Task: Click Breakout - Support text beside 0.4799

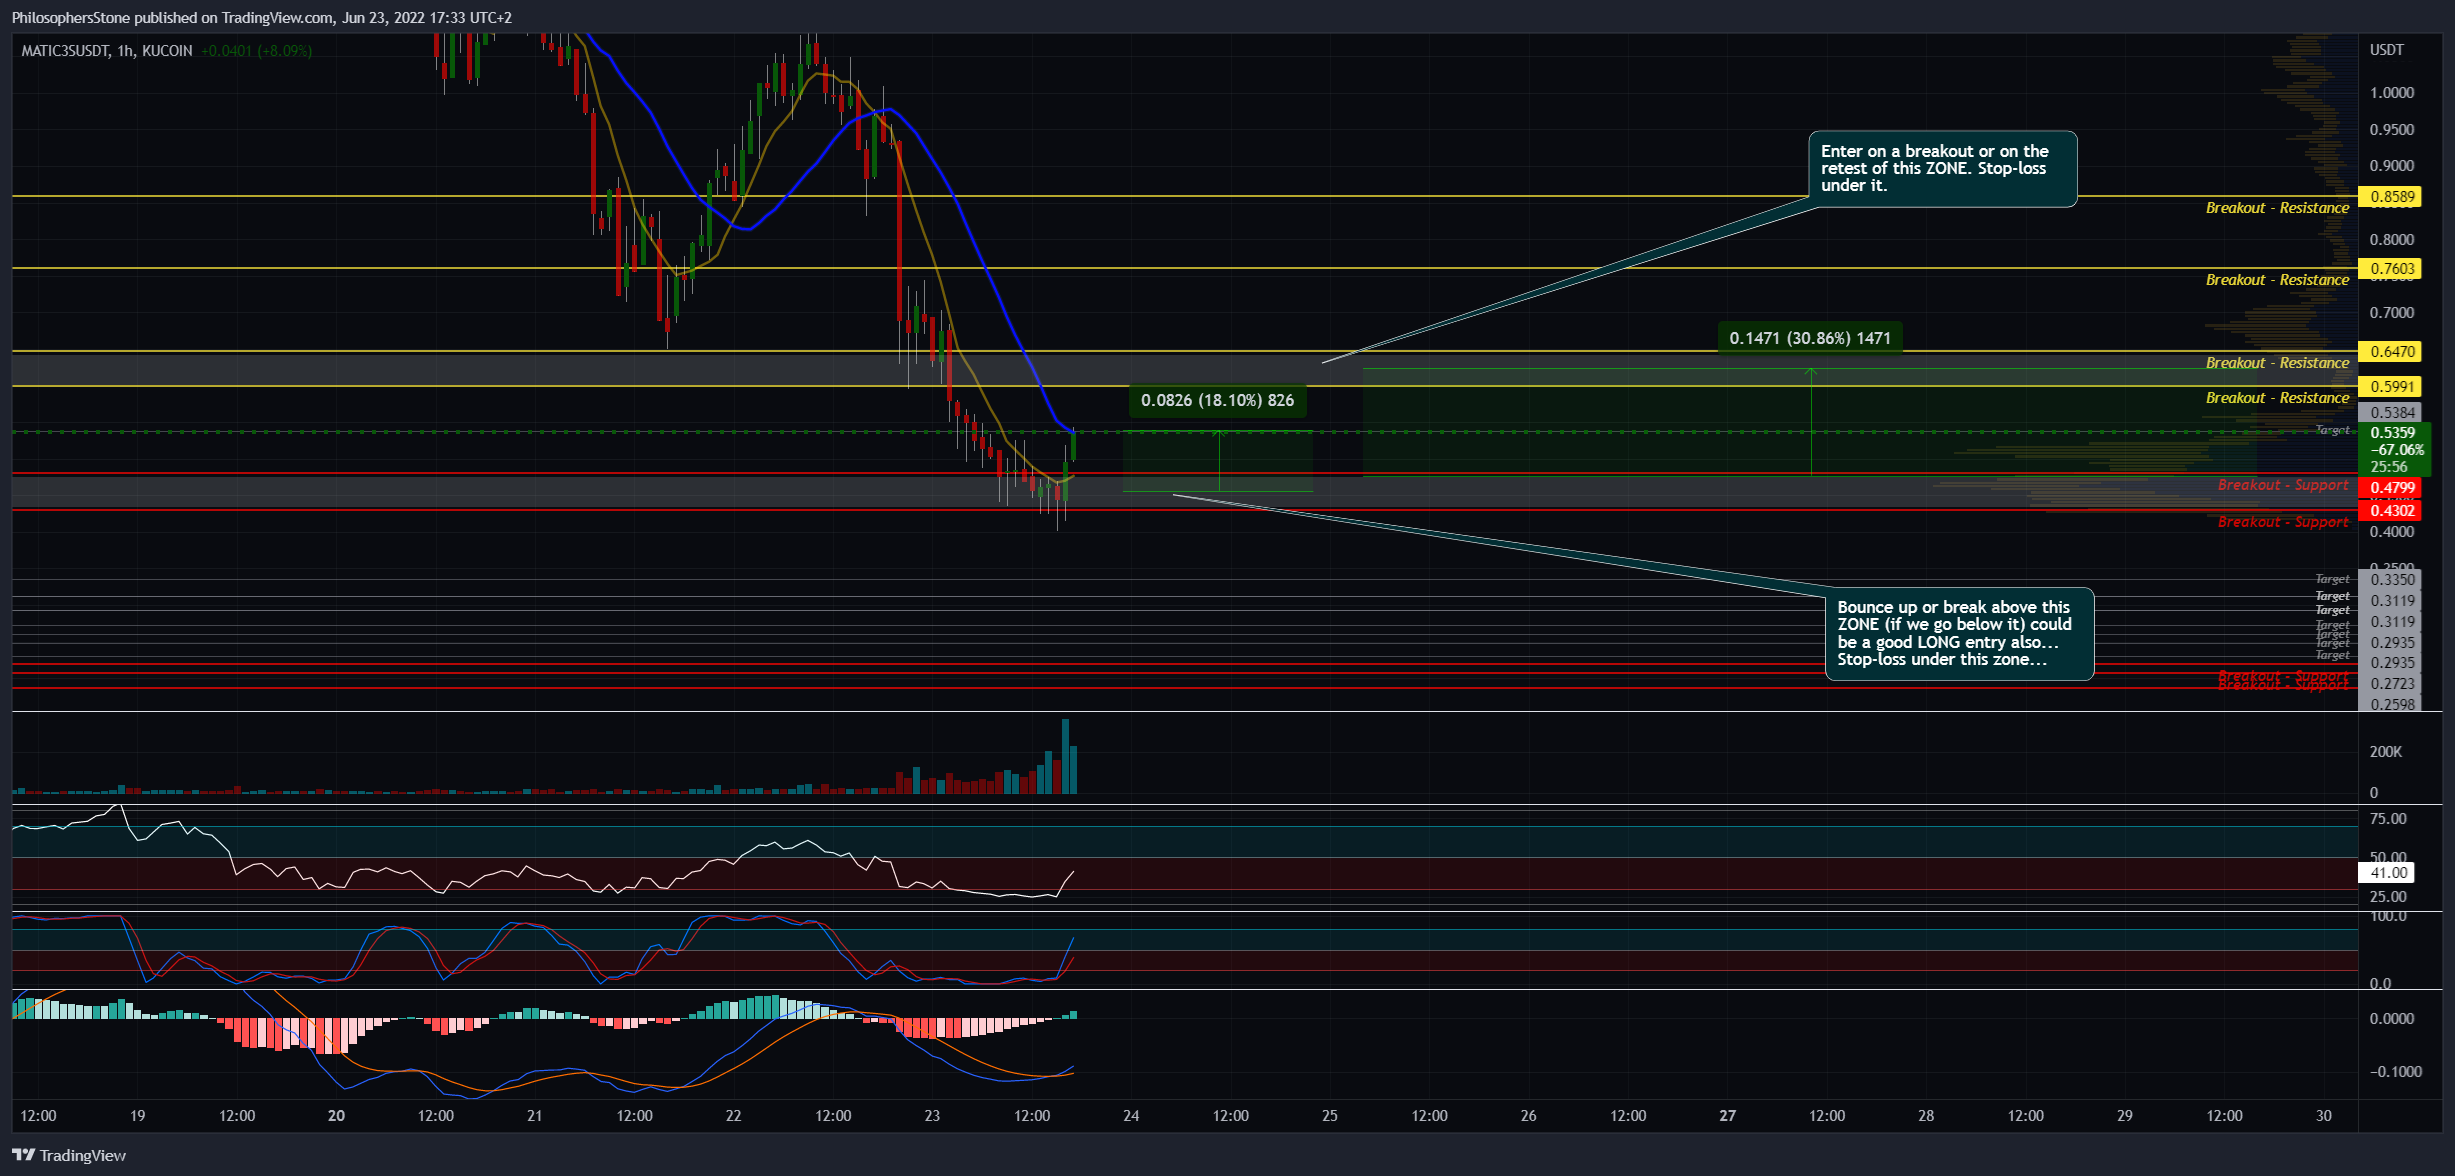Action: tap(2283, 485)
